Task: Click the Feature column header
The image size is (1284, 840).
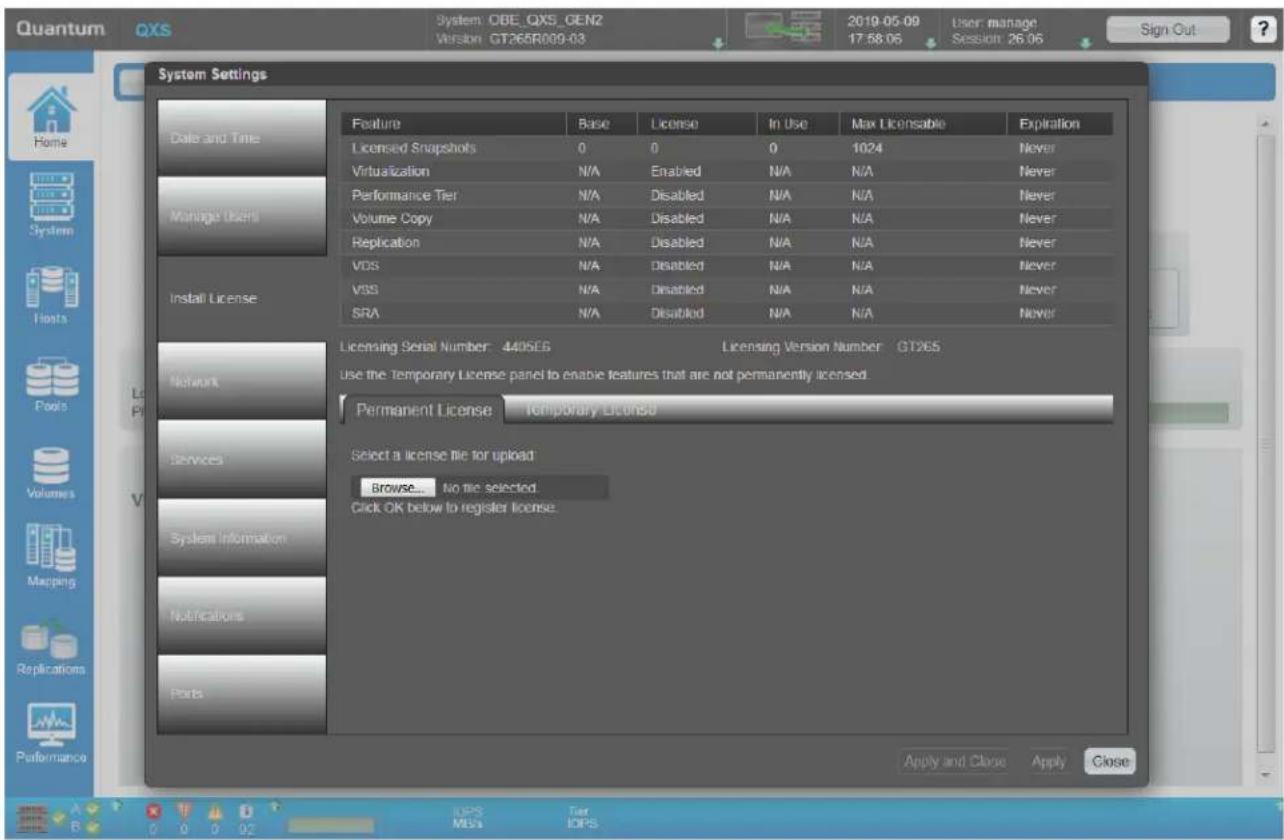Action: pos(454,124)
